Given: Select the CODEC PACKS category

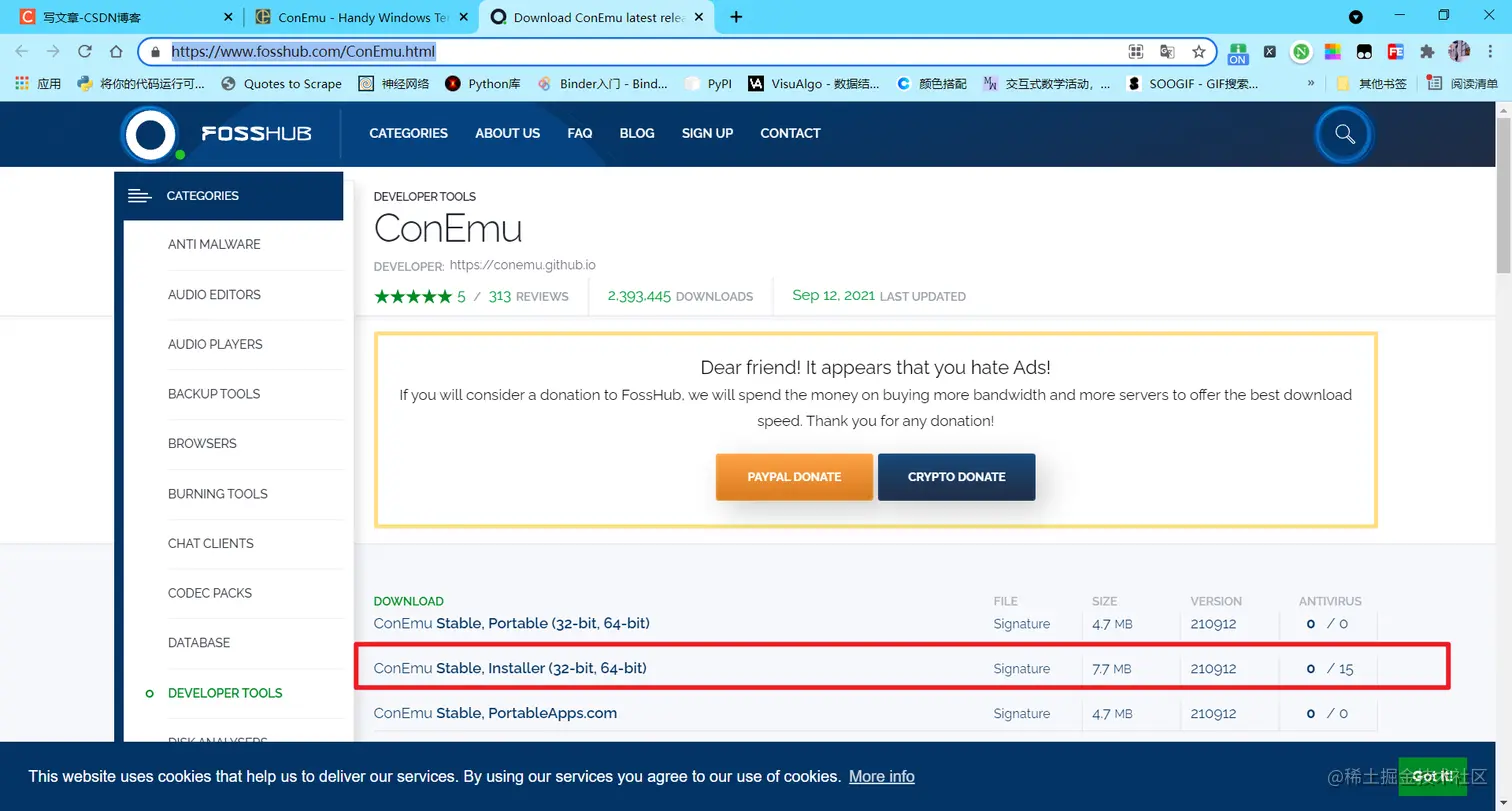Looking at the screenshot, I should coord(210,593).
